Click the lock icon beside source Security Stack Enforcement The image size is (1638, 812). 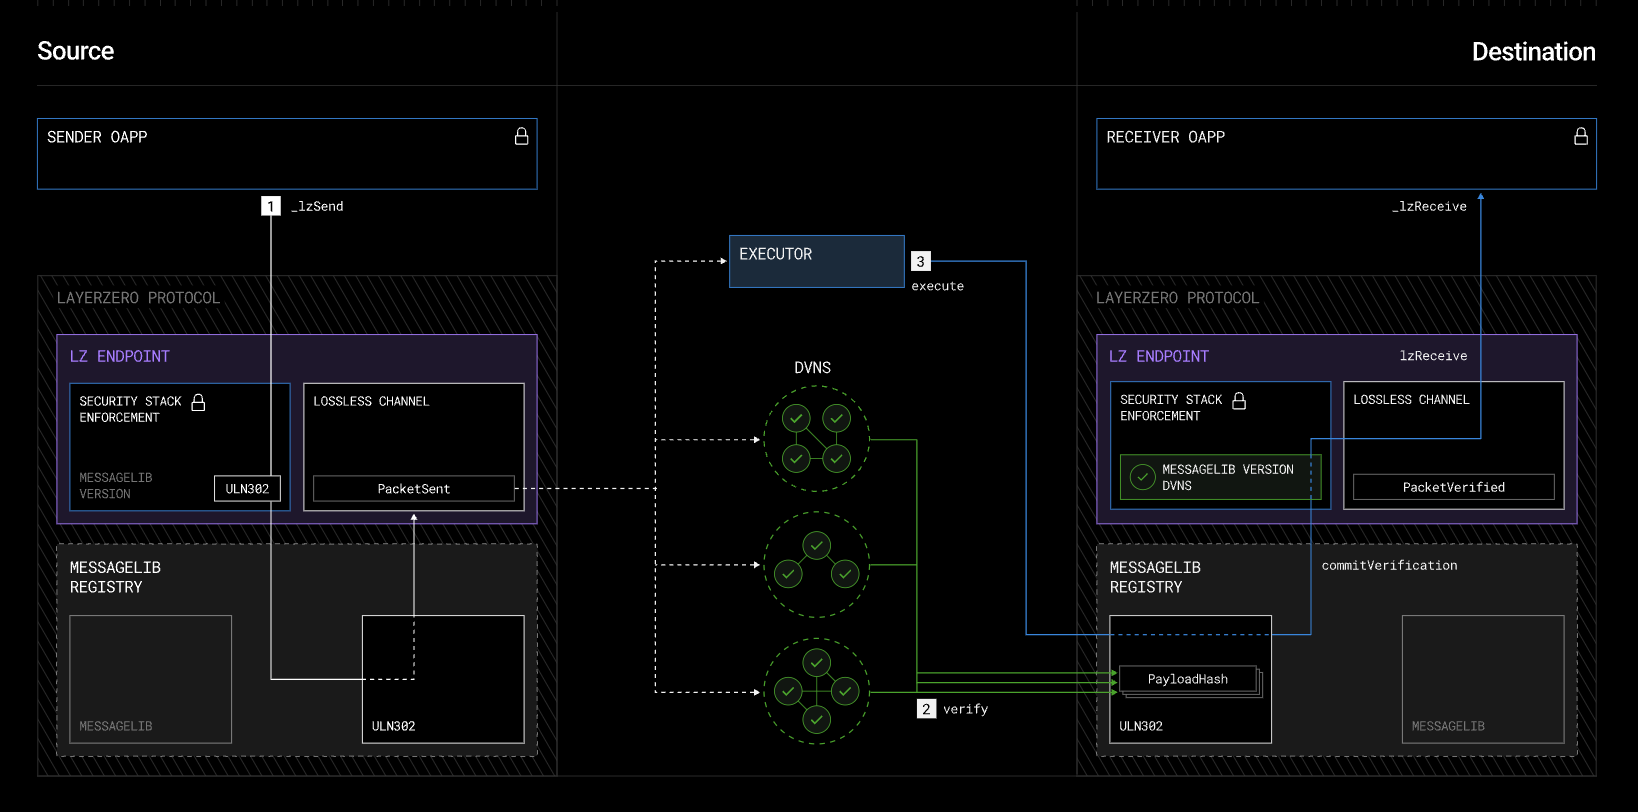point(198,402)
